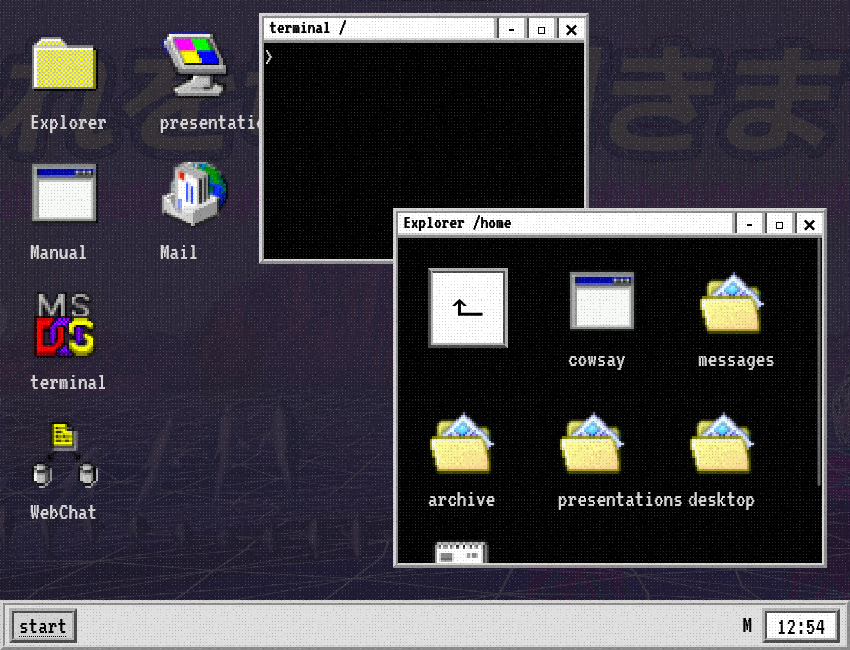Open the cowsay program icon
850x650 pixels.
pos(601,301)
